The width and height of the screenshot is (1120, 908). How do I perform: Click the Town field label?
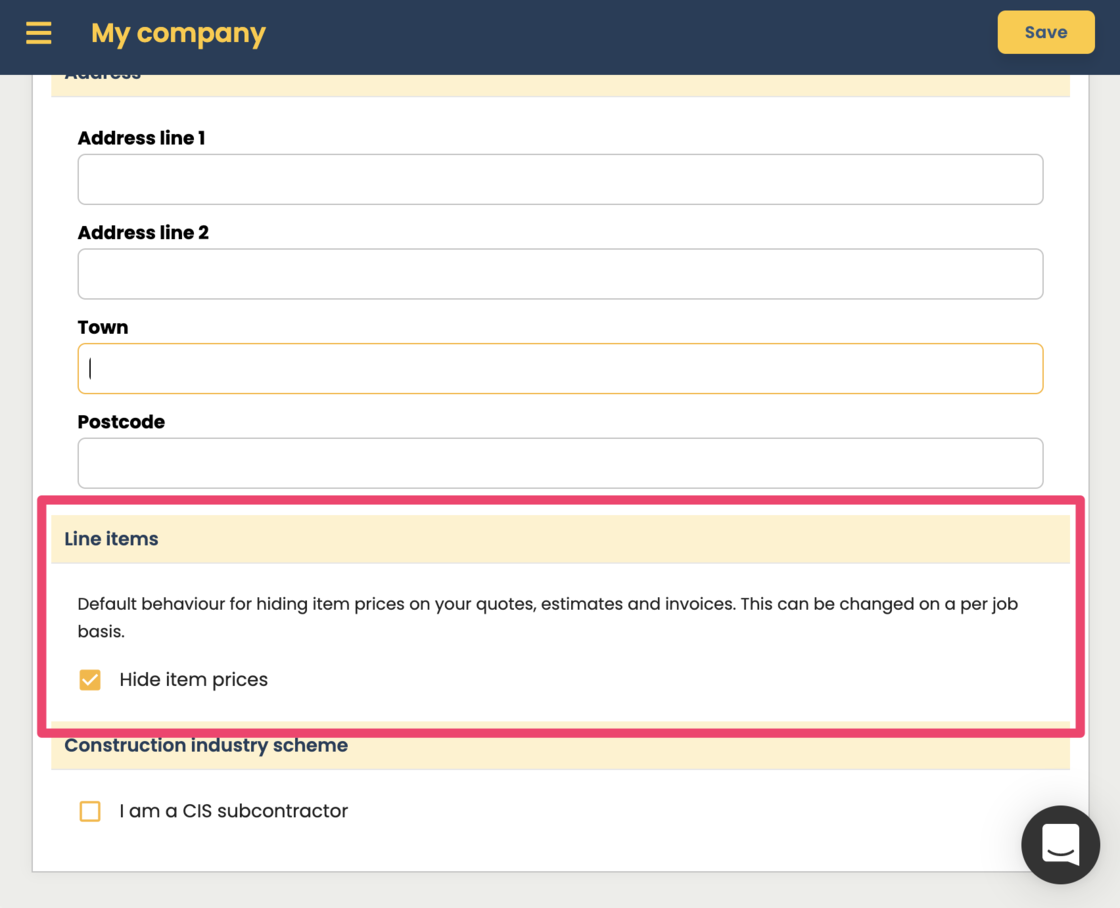click(103, 327)
